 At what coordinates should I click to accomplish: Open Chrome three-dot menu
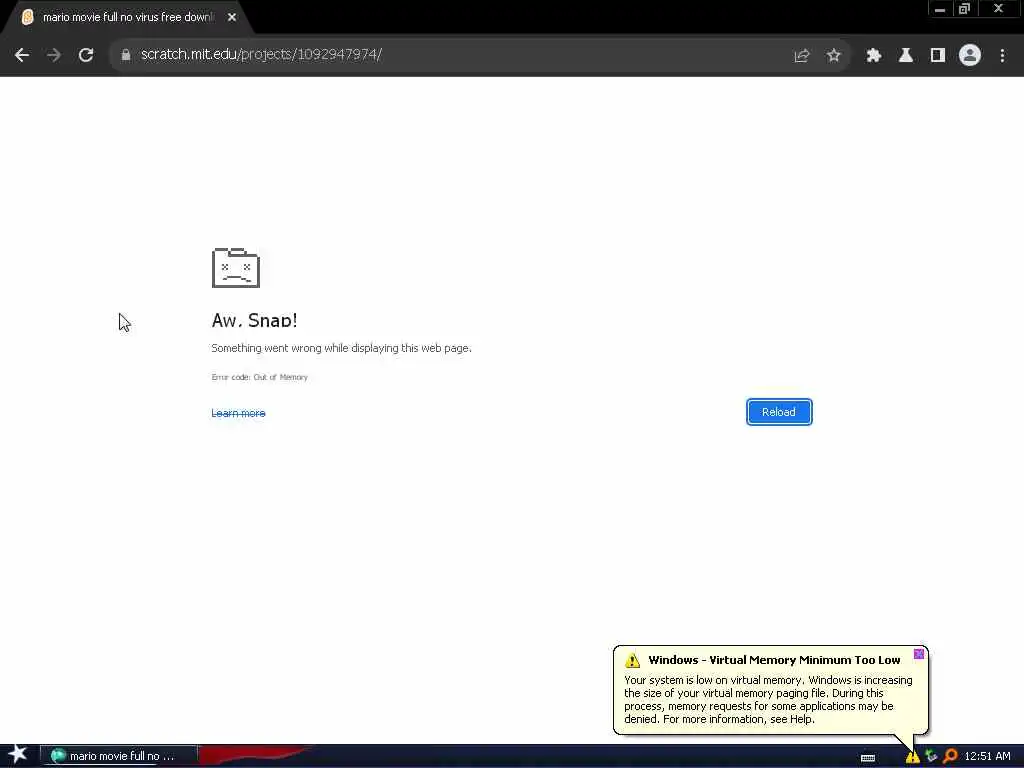pos(1002,56)
